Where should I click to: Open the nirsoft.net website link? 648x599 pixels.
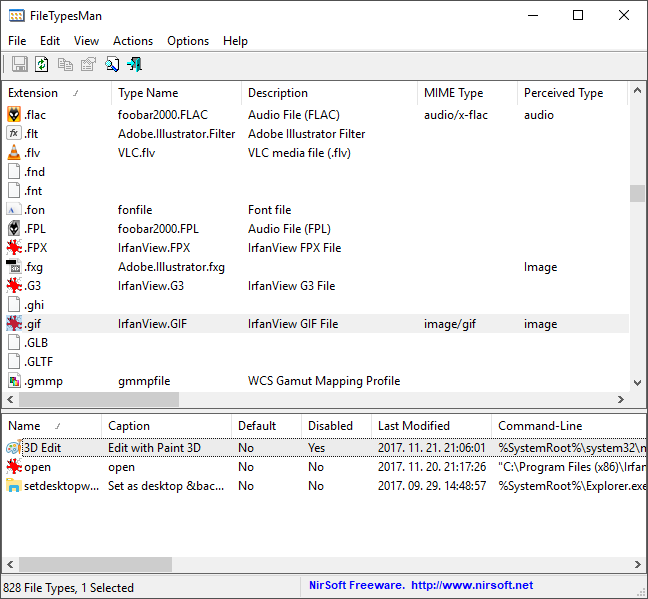click(471, 586)
